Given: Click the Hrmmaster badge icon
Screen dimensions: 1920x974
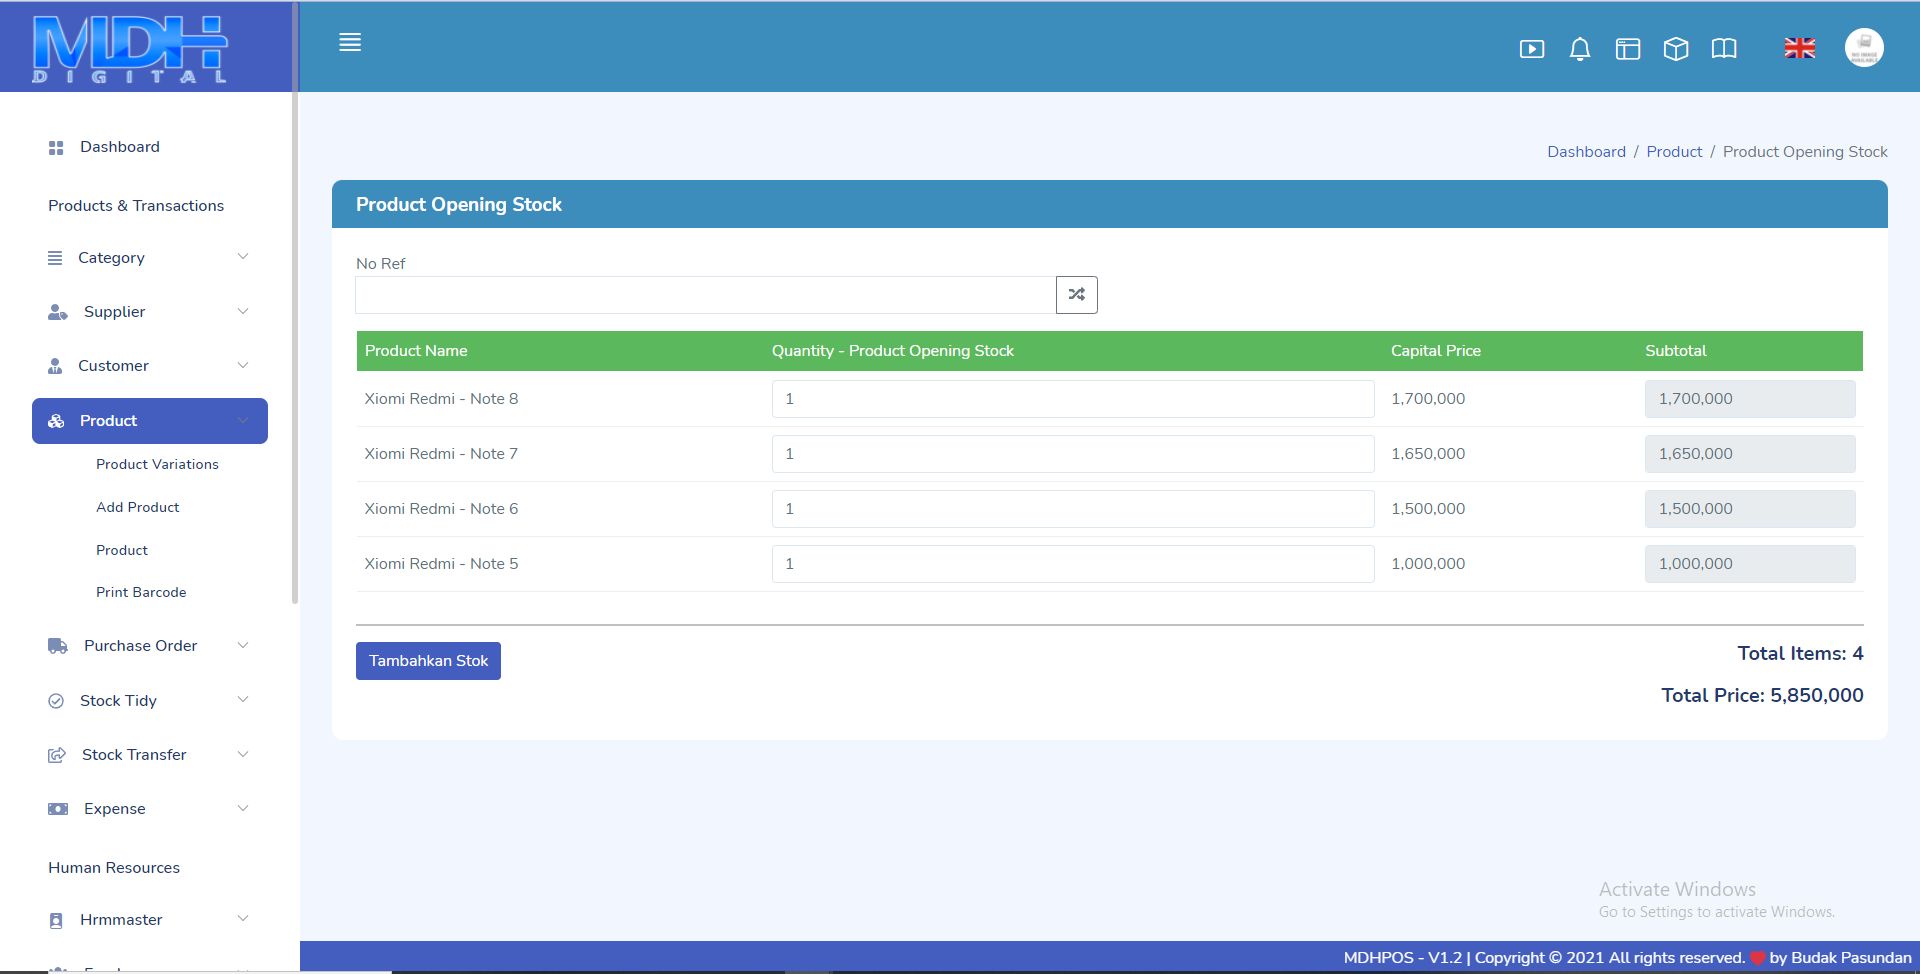Looking at the screenshot, I should click(x=56, y=920).
